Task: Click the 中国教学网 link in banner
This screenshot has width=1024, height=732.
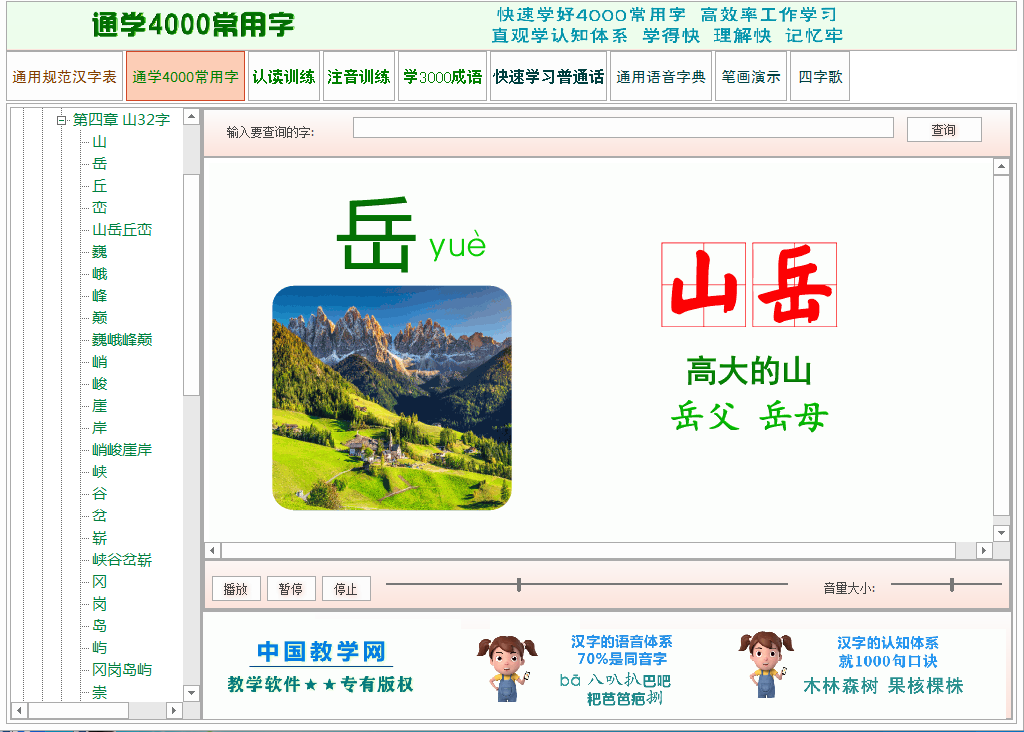Action: click(x=320, y=653)
